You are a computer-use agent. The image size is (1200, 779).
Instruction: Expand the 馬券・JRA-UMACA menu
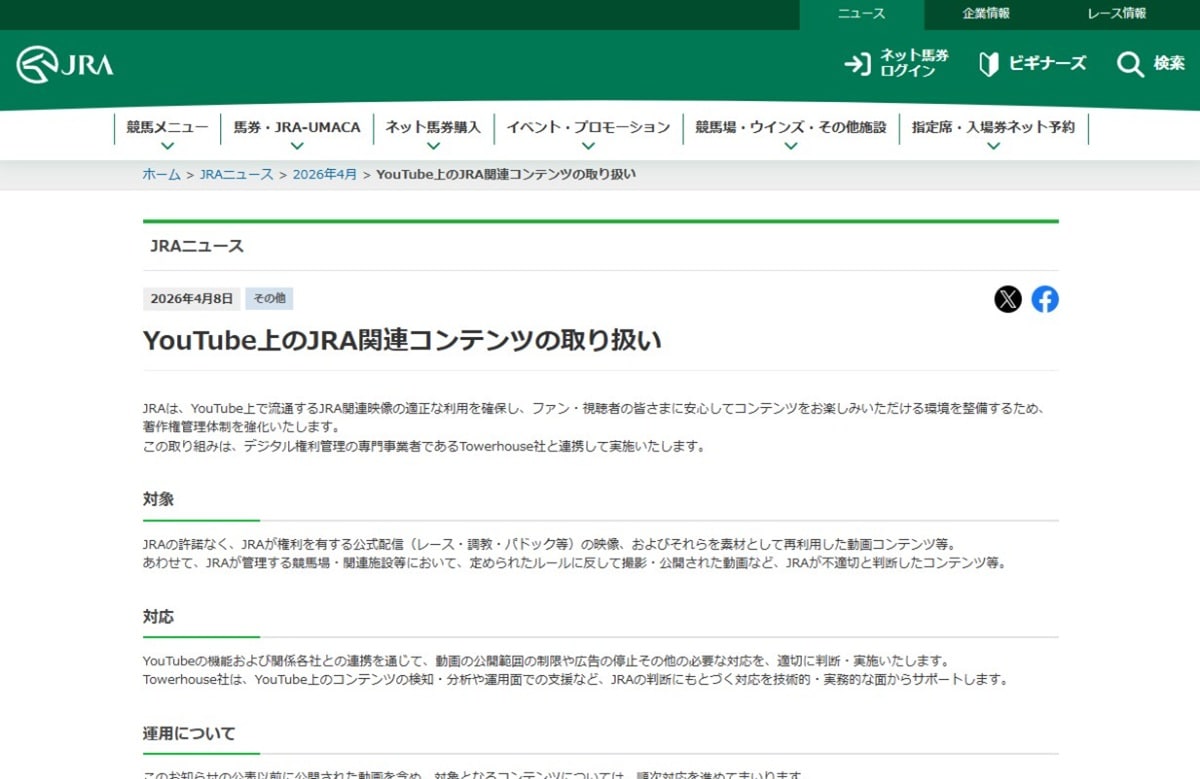(297, 132)
